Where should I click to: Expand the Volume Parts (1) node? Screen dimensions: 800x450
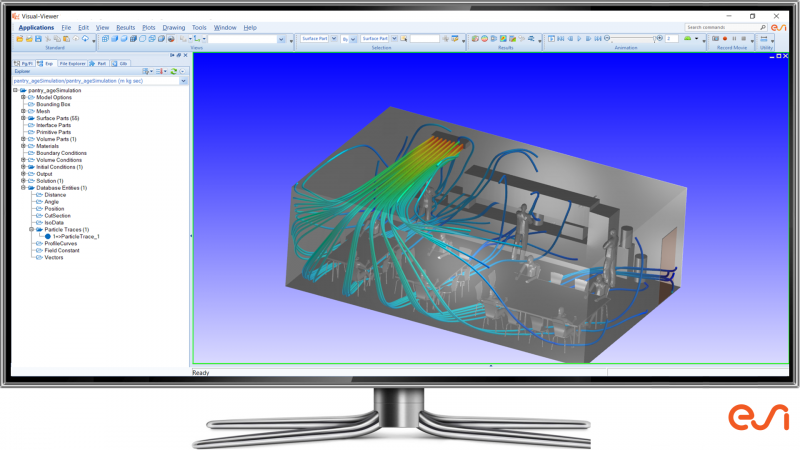23,139
